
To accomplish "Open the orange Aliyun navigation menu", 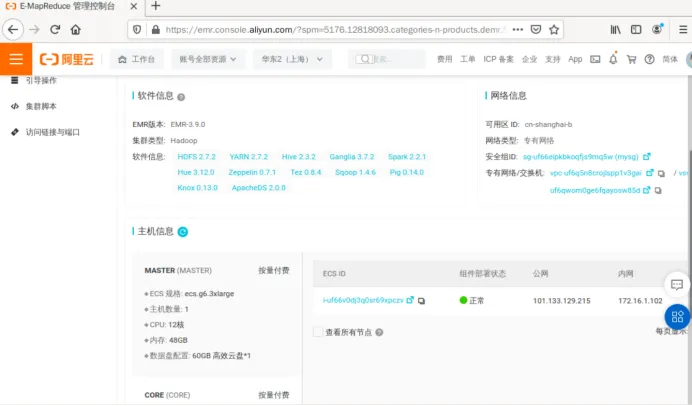I will coord(16,59).
